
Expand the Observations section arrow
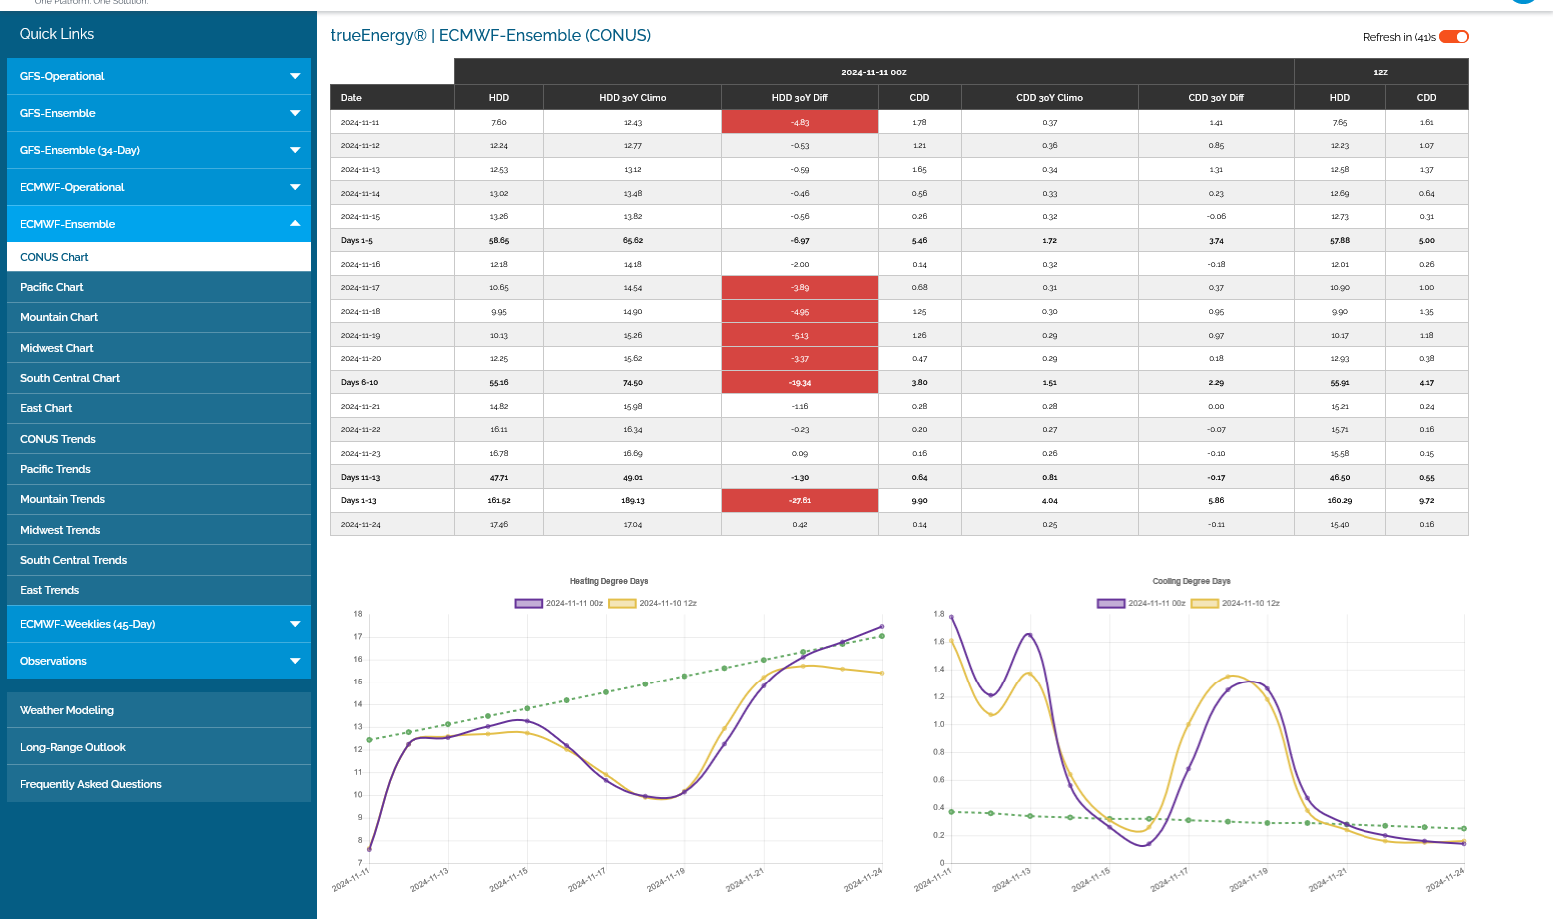(295, 661)
